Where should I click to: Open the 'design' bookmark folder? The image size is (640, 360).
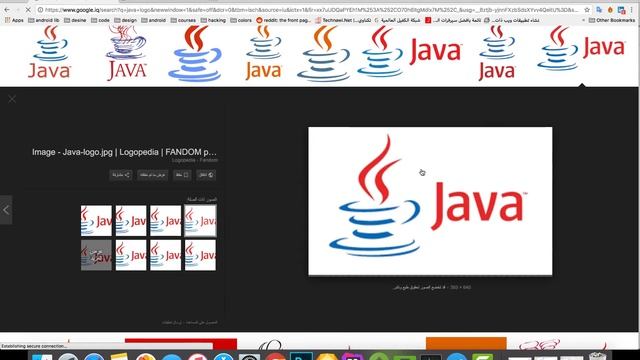(126, 20)
